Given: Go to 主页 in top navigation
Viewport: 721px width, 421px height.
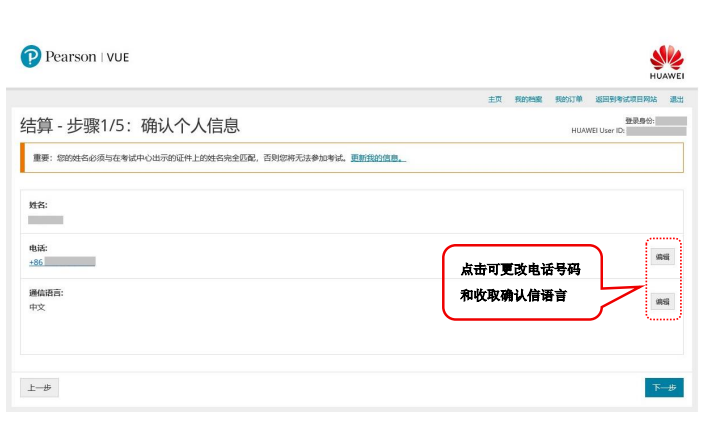Looking at the screenshot, I should pyautogui.click(x=494, y=100).
